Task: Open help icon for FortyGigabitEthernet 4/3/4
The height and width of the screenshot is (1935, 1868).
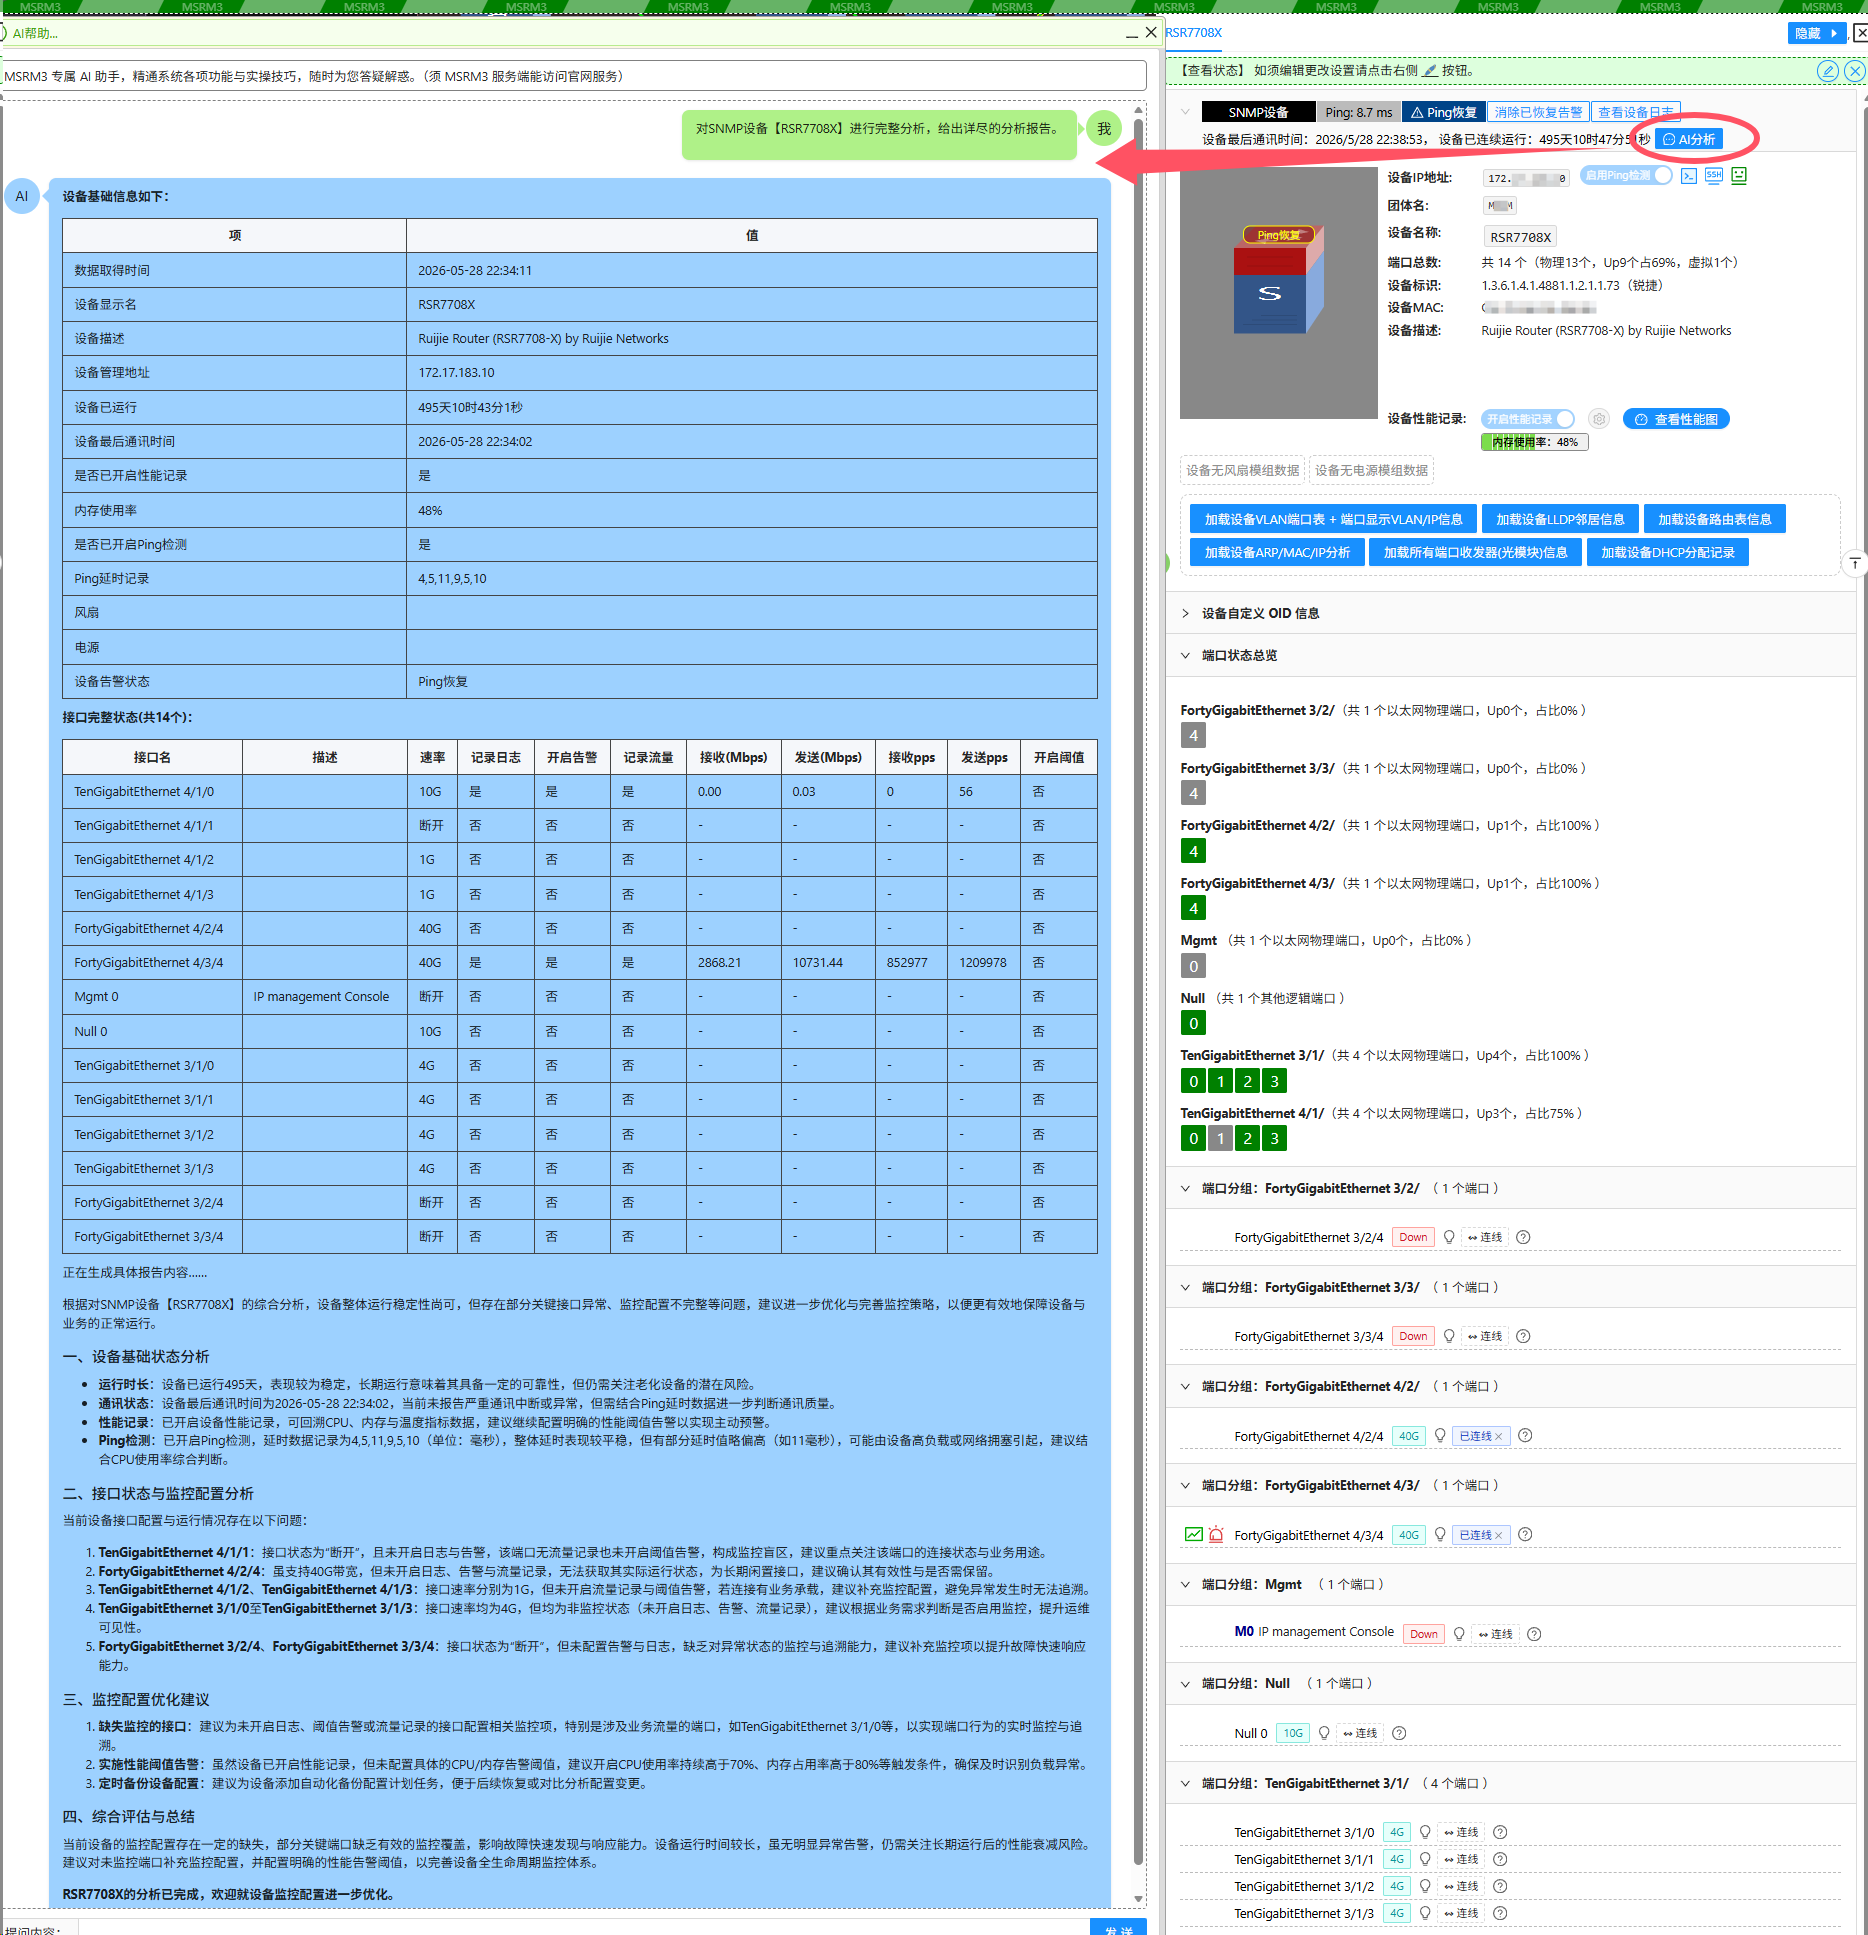Action: point(1525,1535)
